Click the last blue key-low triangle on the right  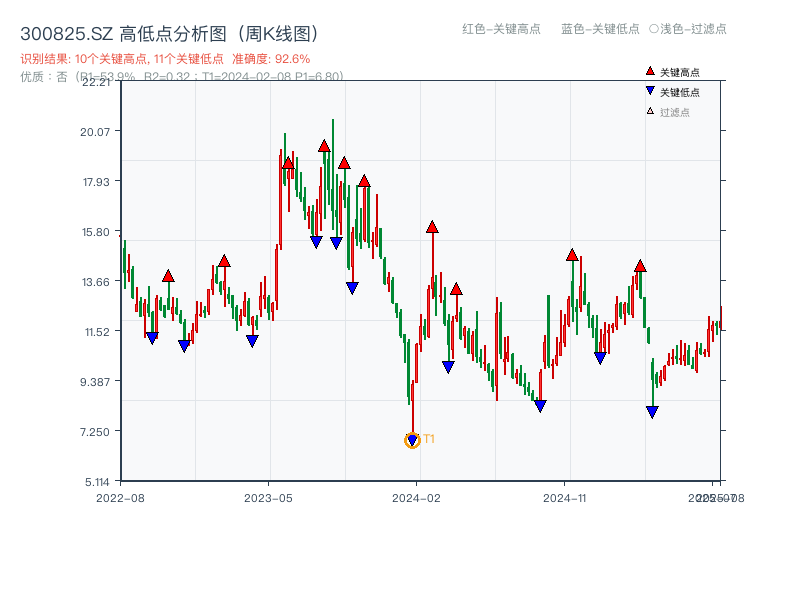coord(652,411)
